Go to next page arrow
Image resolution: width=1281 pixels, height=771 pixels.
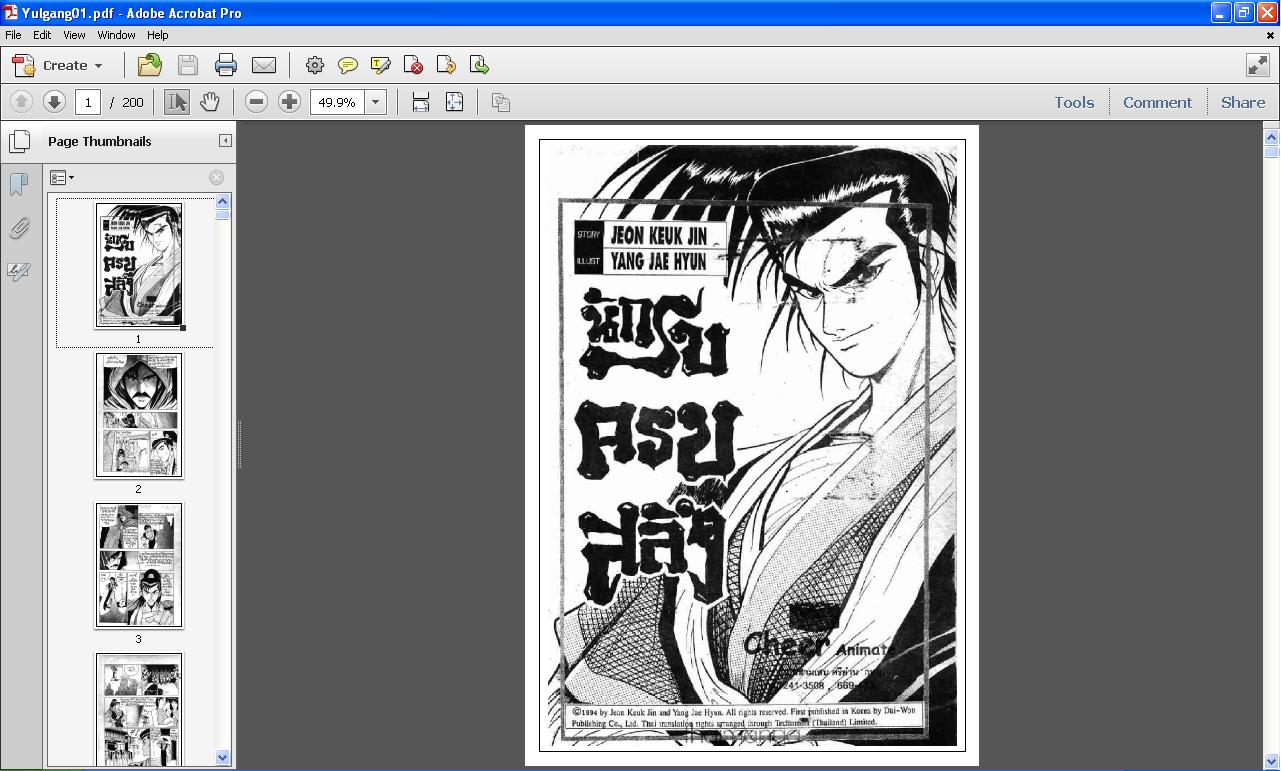coord(54,102)
